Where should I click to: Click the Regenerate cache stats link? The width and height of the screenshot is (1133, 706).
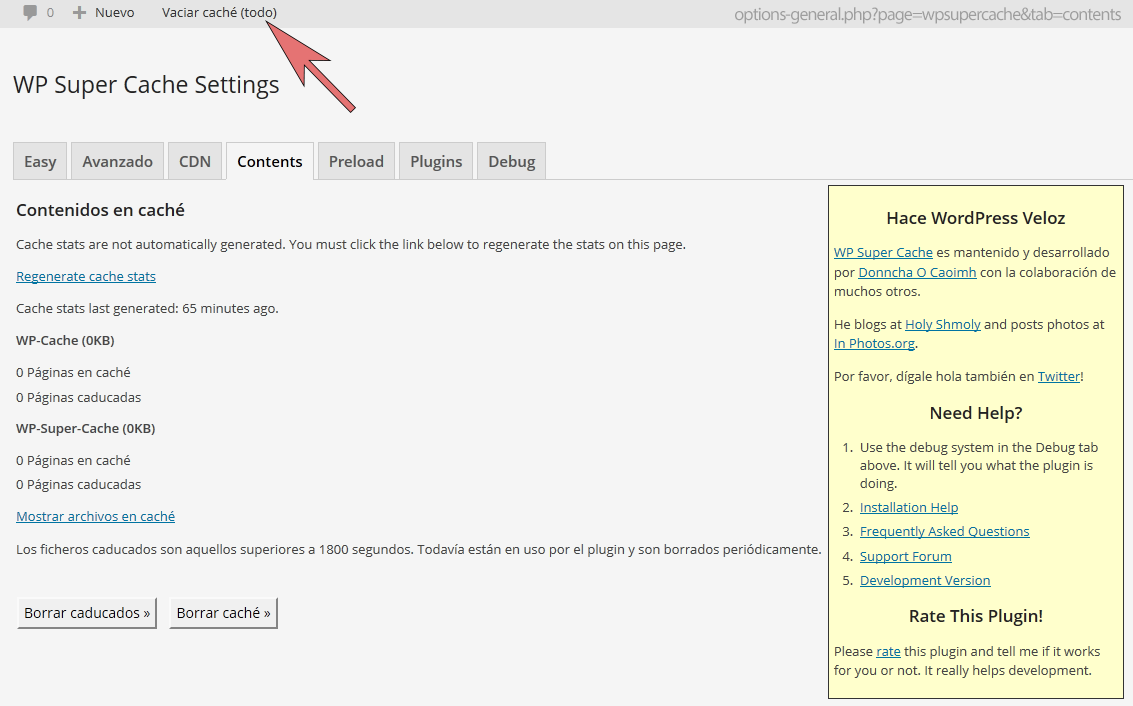(x=86, y=276)
